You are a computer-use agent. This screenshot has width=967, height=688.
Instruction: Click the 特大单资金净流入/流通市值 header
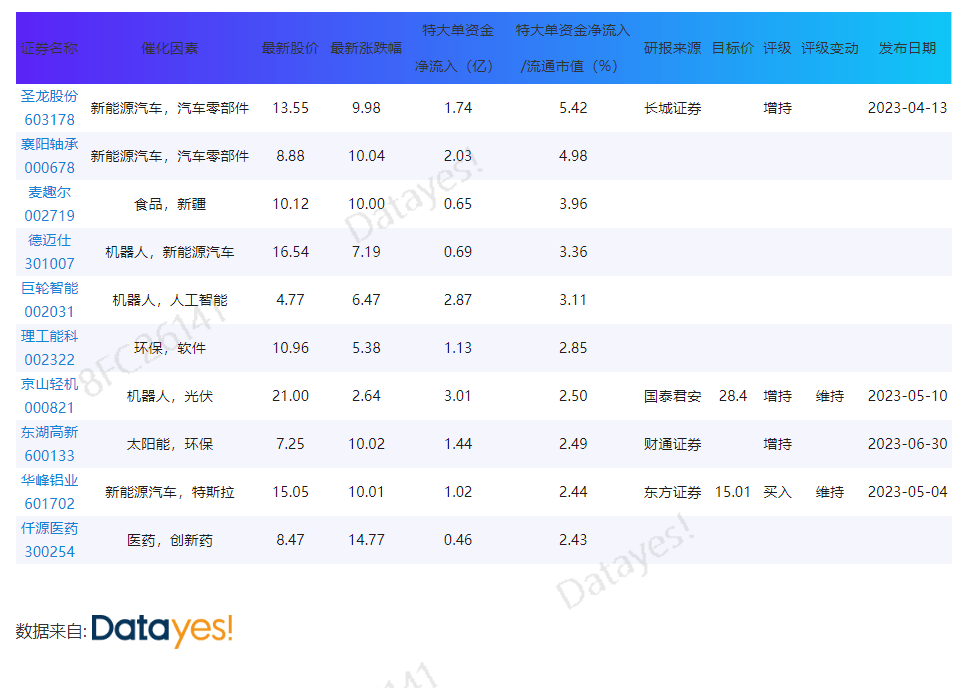pos(573,48)
